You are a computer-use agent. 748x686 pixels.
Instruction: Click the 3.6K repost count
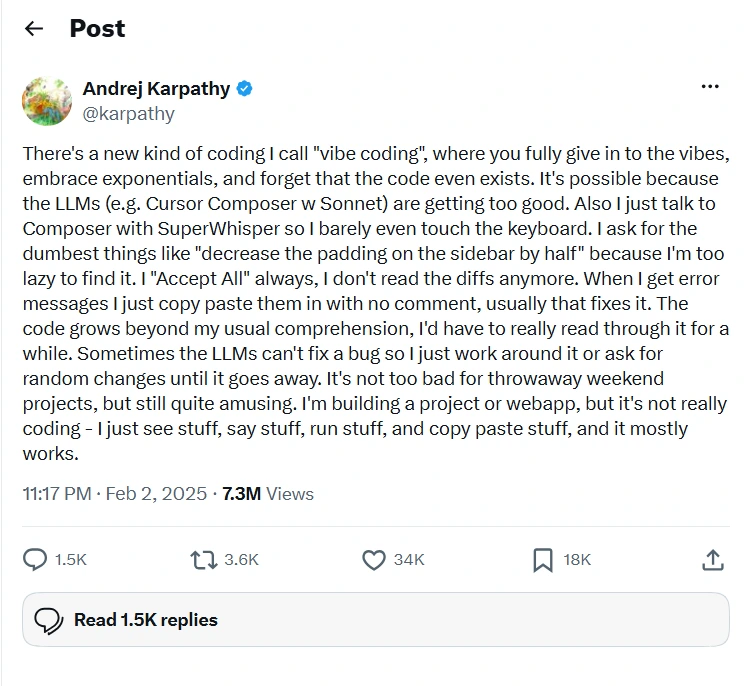[x=241, y=560]
